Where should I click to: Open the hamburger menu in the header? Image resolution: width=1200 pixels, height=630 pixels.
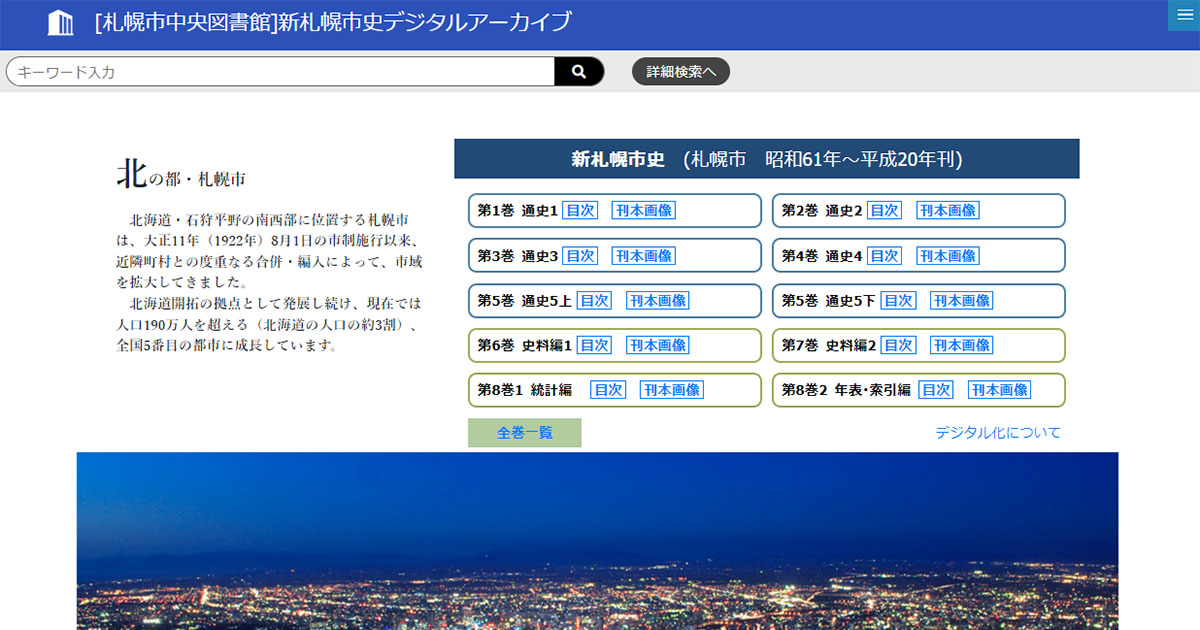1183,15
